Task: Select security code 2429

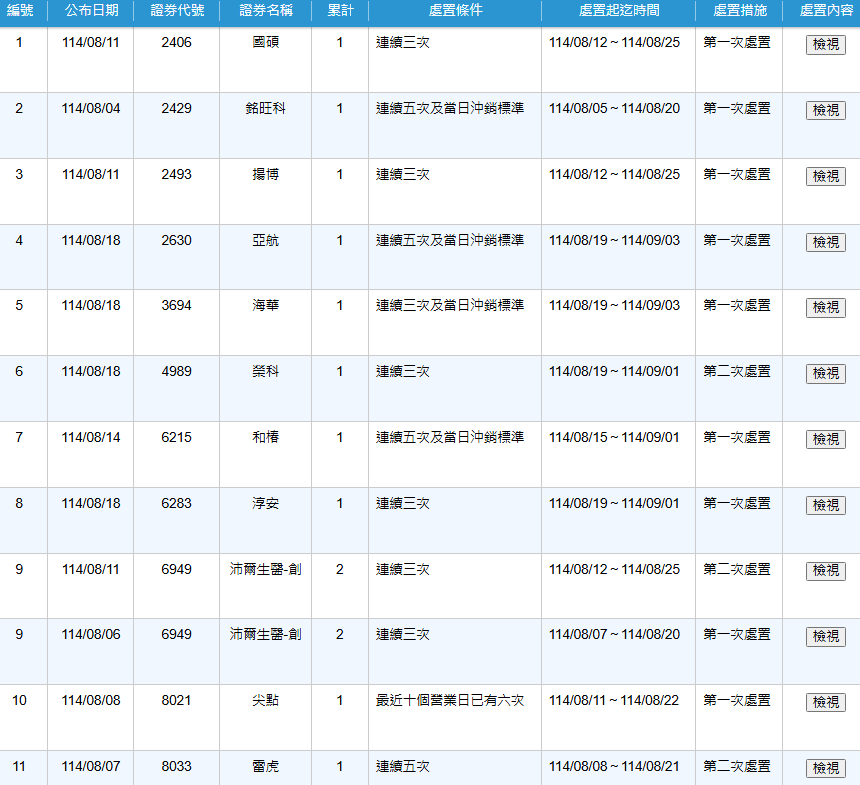Action: click(x=177, y=108)
